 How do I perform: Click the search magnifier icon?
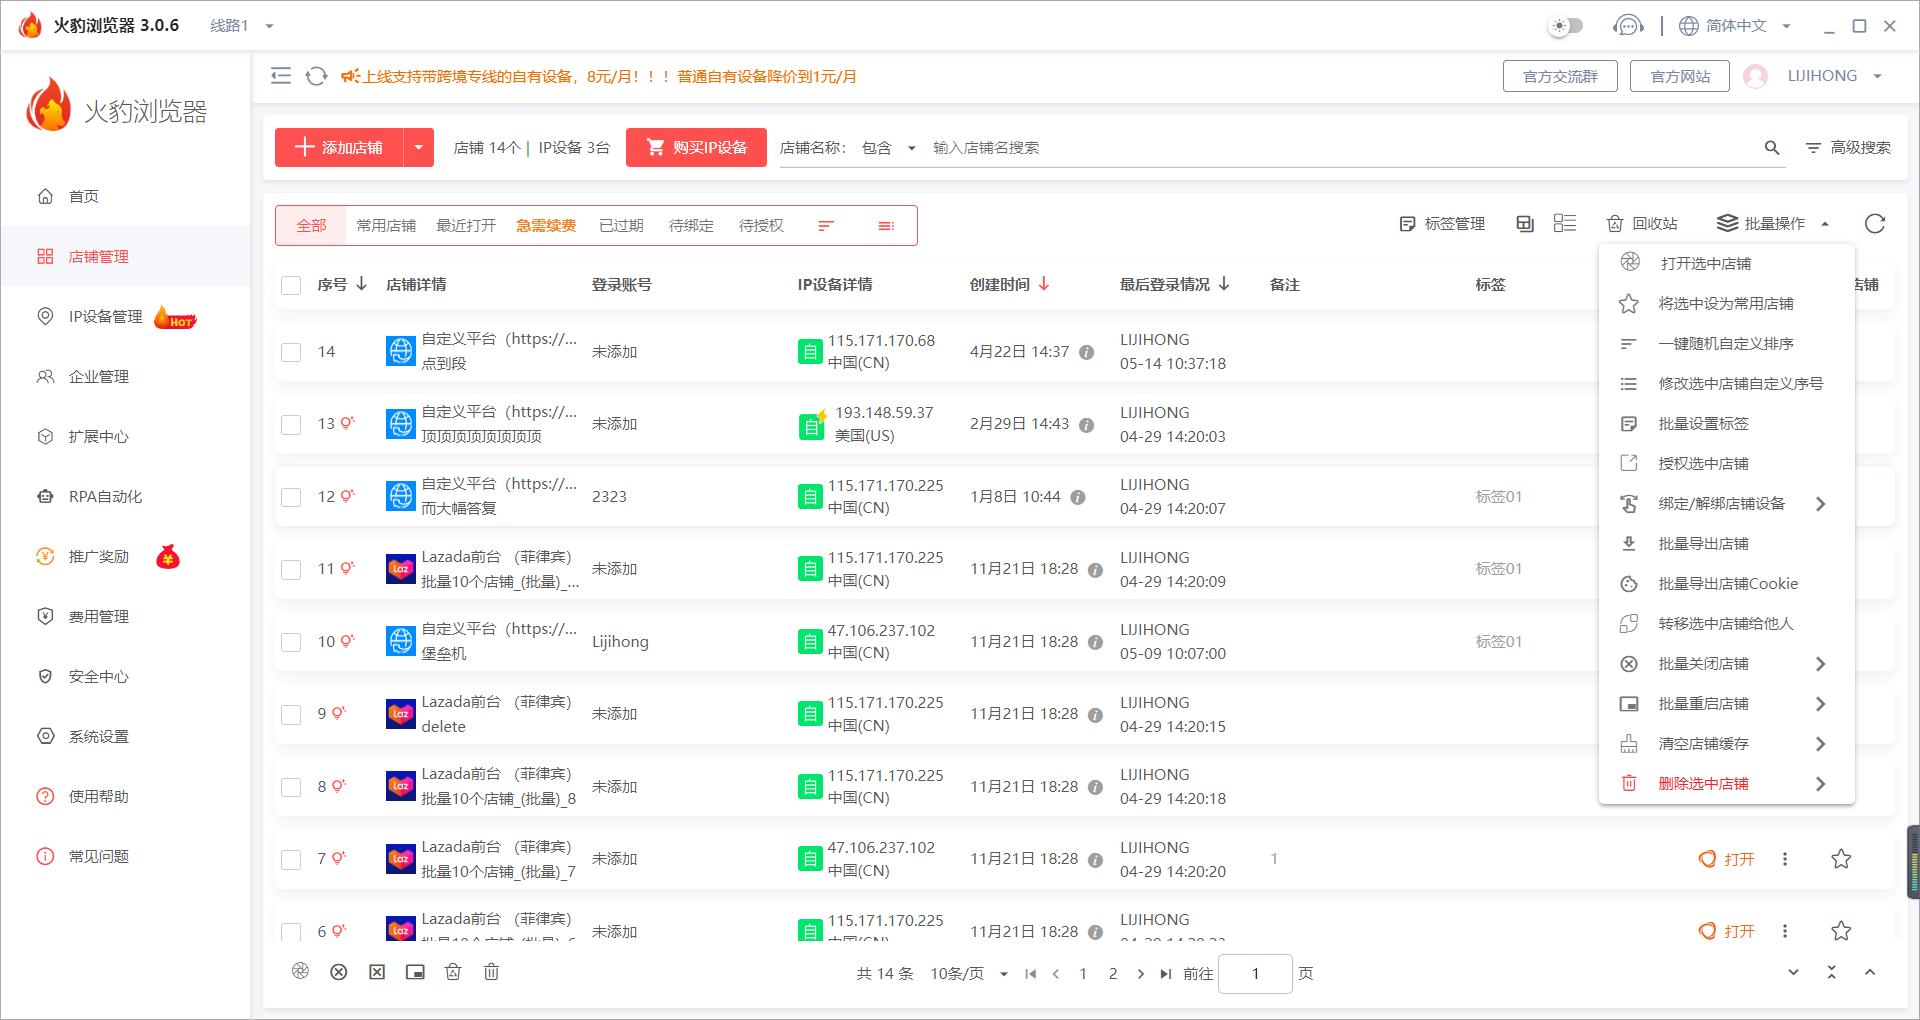[1772, 148]
